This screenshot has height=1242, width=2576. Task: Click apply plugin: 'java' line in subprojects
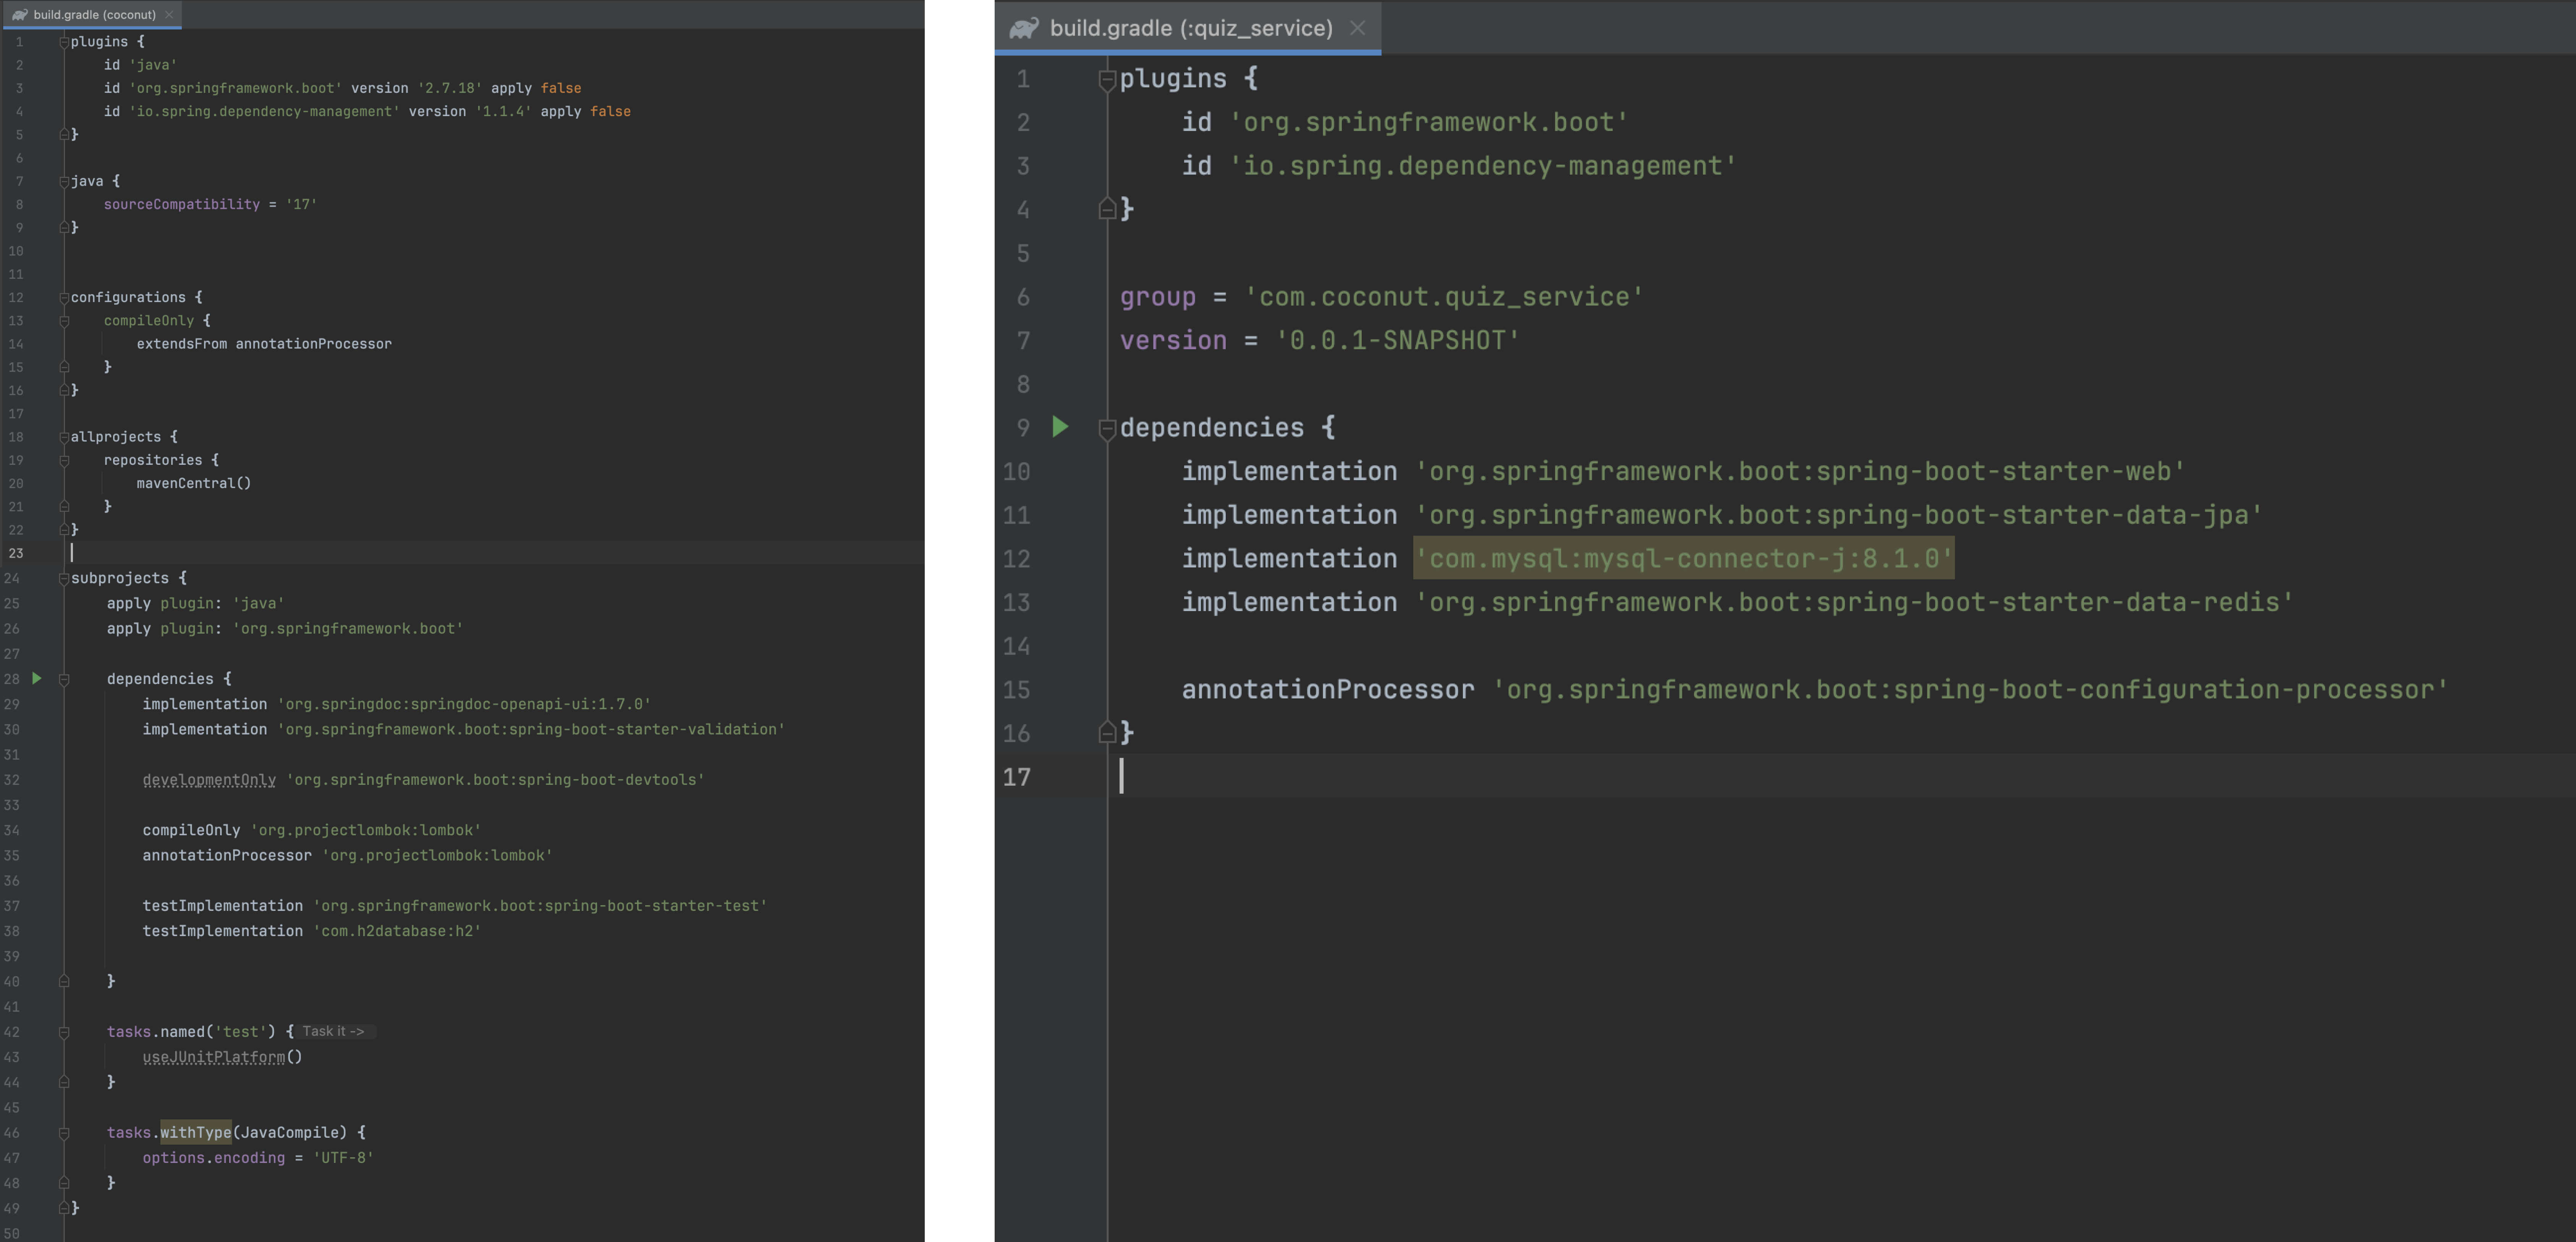pos(196,603)
